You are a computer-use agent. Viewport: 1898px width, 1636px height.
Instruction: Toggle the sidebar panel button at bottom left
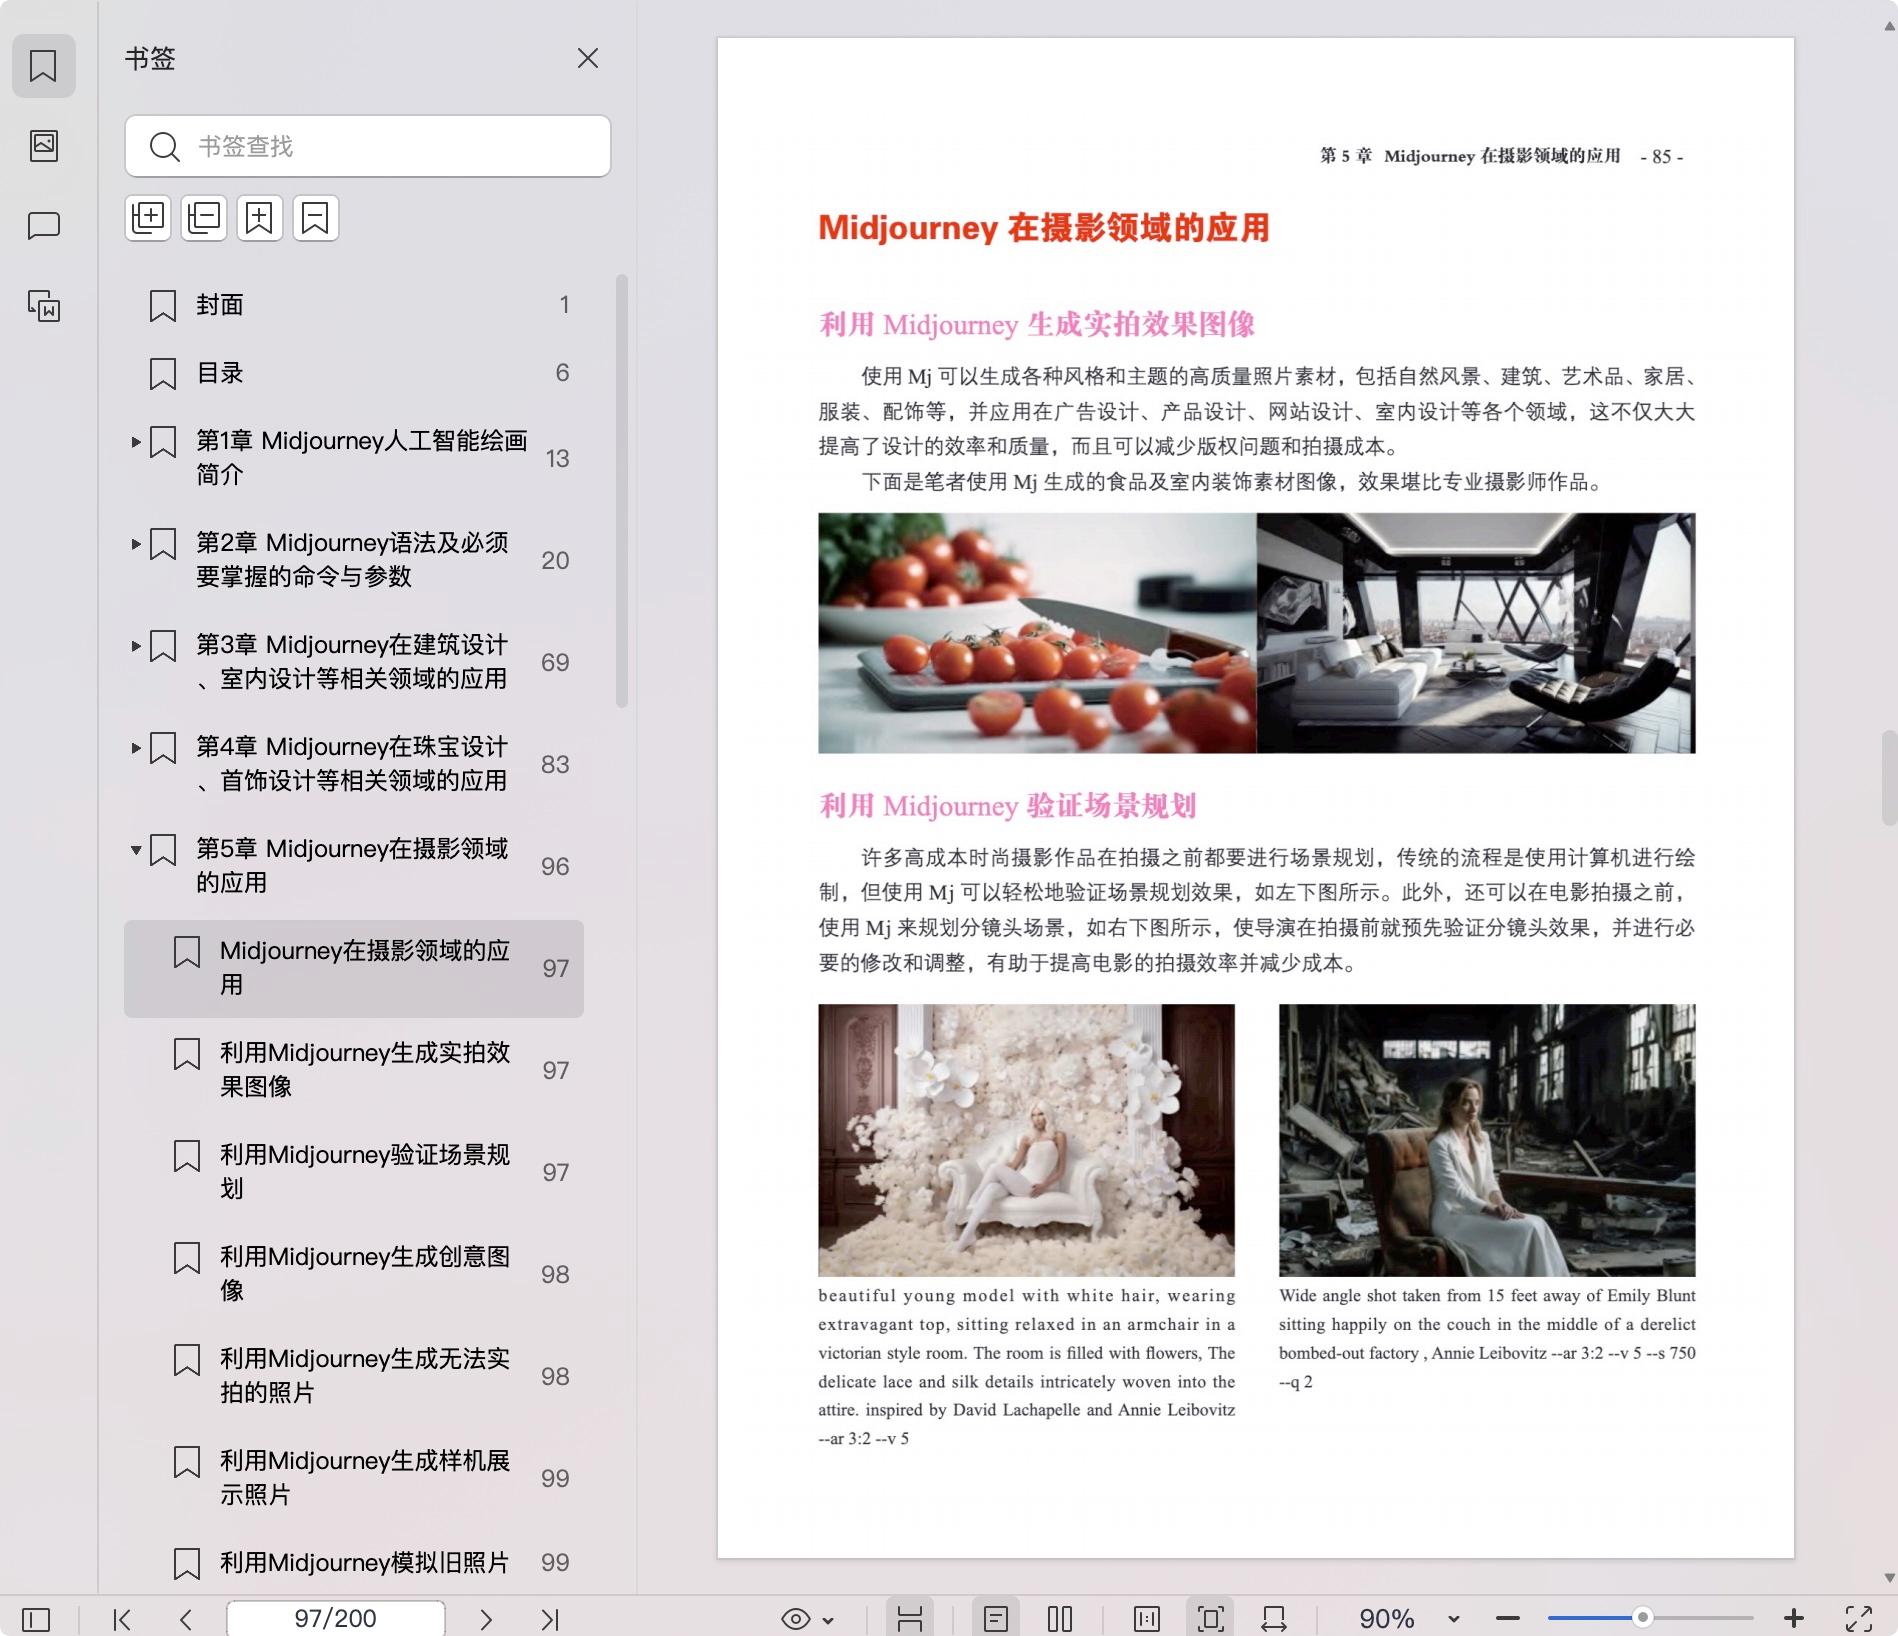36,1618
